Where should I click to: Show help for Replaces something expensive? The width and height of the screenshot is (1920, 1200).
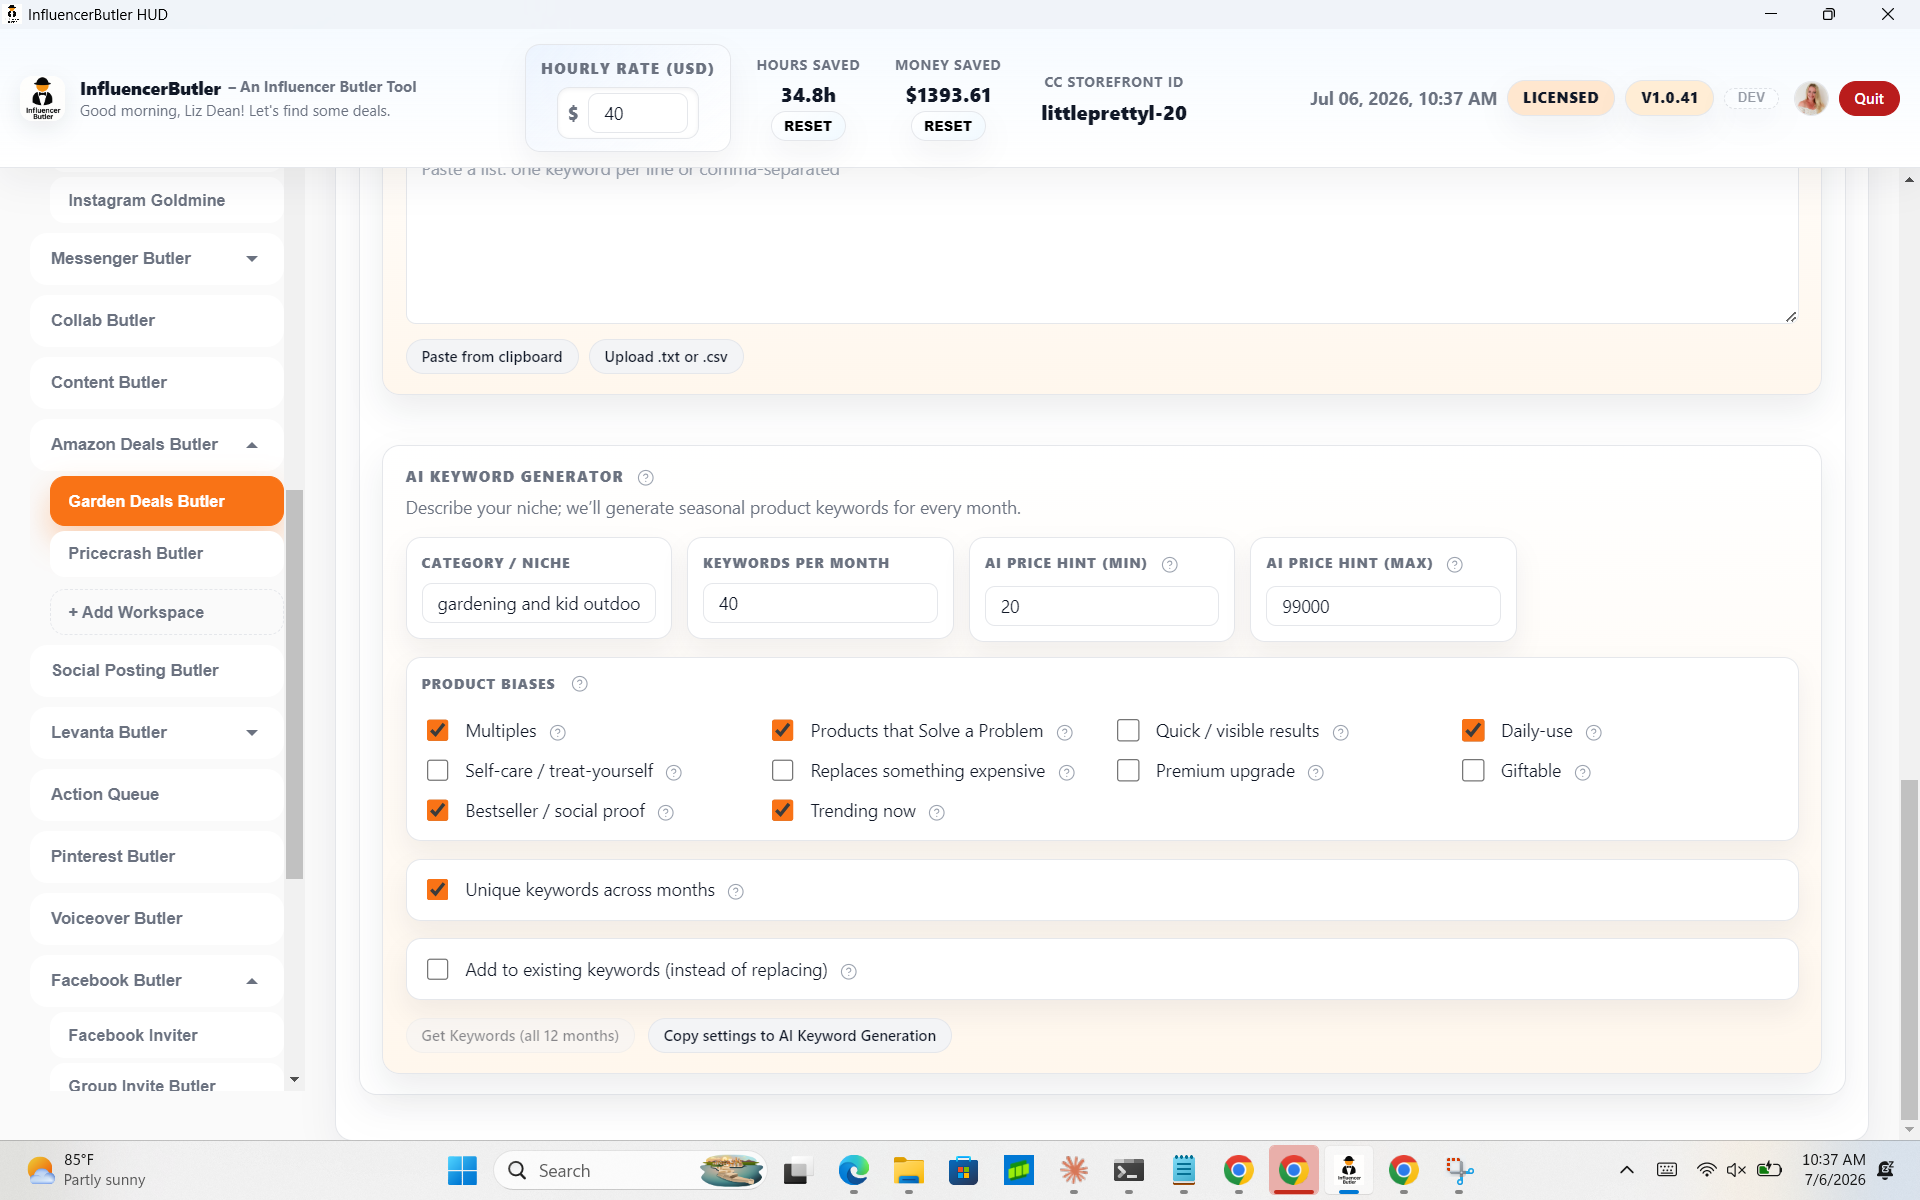(x=1067, y=773)
